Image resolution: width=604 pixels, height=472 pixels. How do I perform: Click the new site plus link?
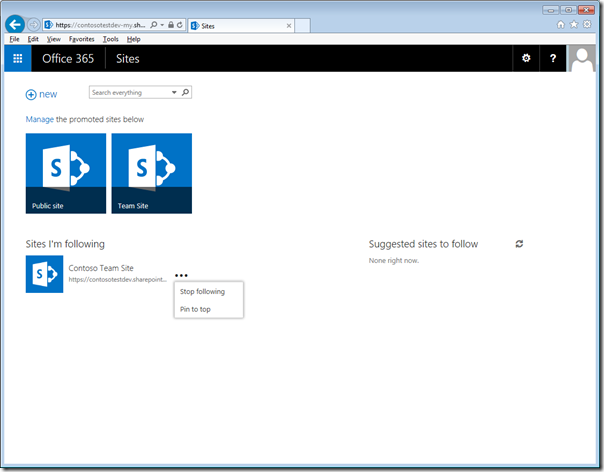(41, 94)
